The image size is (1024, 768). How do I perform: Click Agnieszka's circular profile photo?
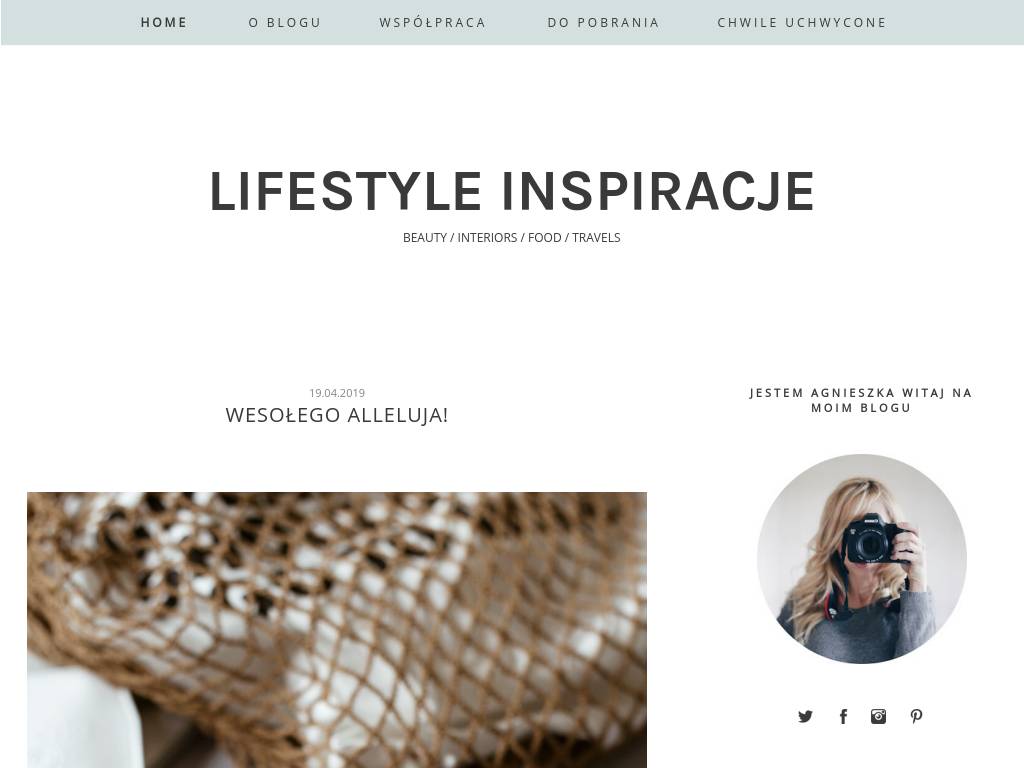click(x=861, y=559)
